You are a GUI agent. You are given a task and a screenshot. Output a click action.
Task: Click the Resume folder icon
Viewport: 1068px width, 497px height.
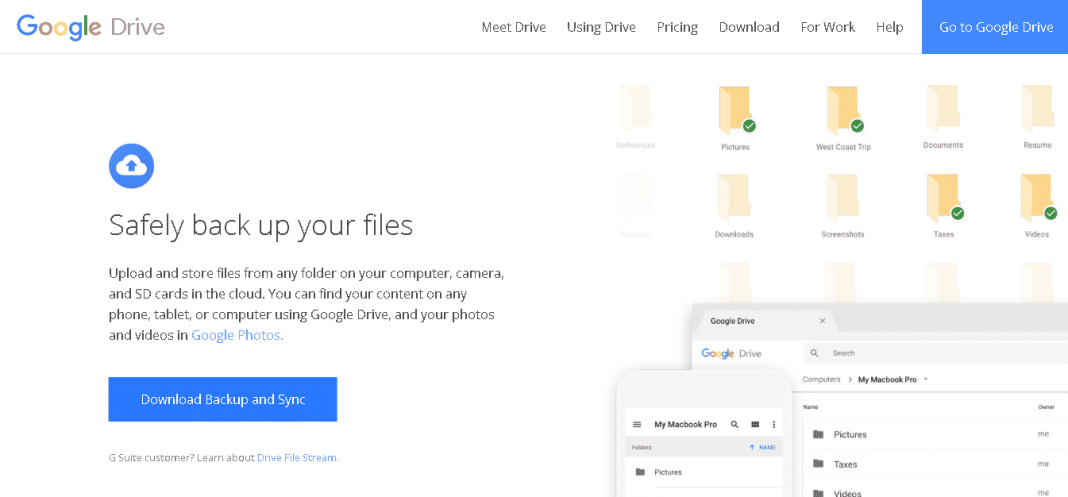tap(1037, 110)
